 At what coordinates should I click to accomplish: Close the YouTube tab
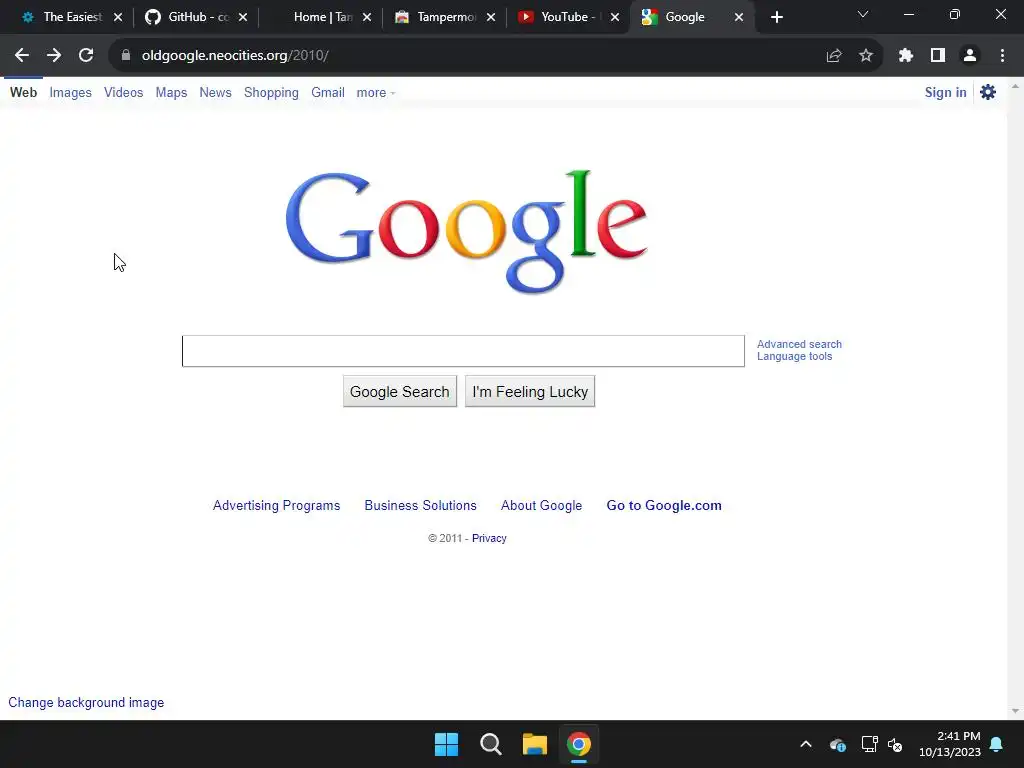point(615,17)
